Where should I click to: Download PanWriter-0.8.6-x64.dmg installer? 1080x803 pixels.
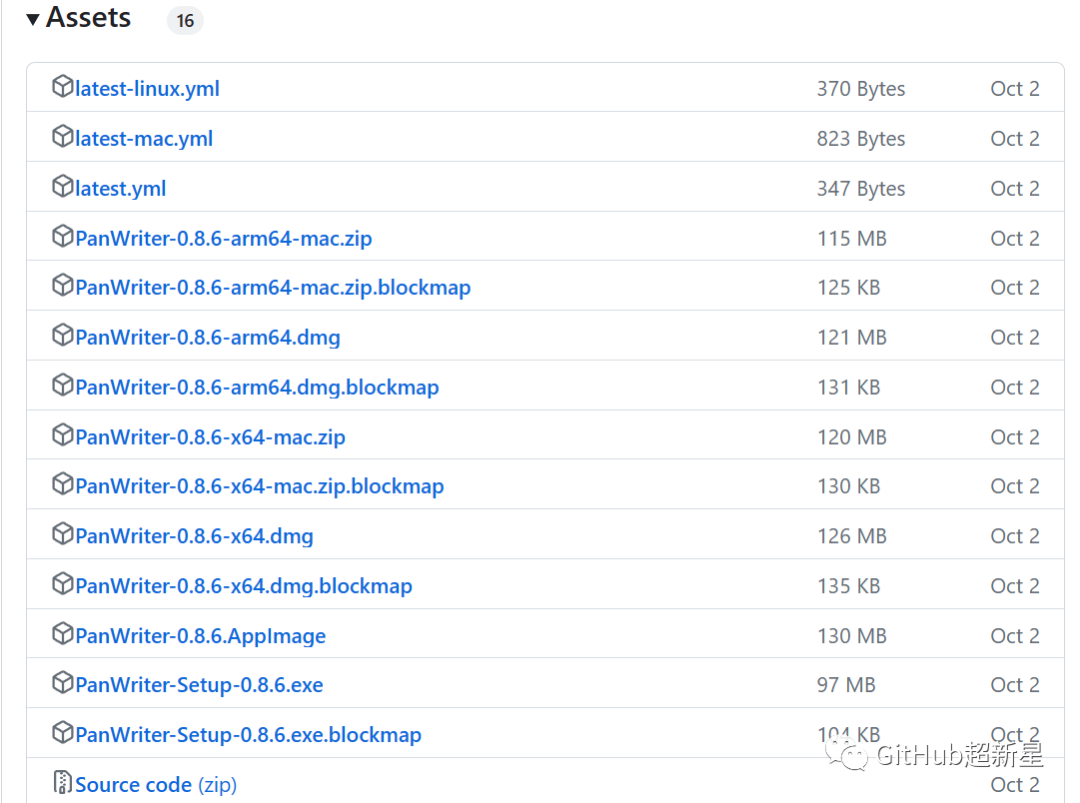(x=194, y=536)
